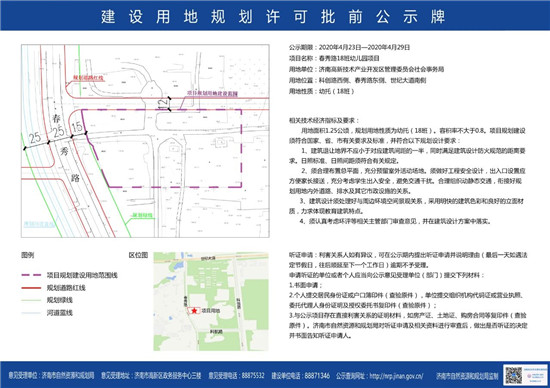The width and height of the screenshot is (550, 388).
Task: Click the 用地性质 幼托（18班） line
Action: 321,91
